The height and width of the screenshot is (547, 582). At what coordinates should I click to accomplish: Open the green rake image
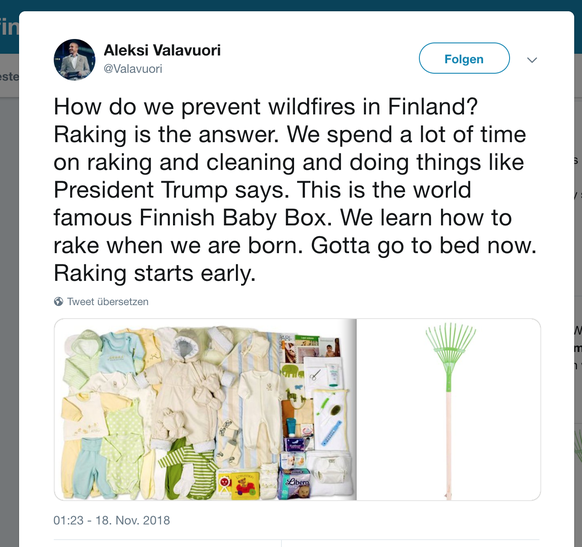(x=449, y=409)
